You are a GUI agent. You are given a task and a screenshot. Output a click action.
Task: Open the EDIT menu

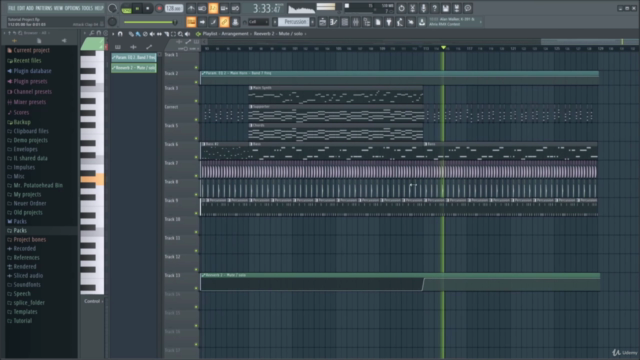point(21,8)
